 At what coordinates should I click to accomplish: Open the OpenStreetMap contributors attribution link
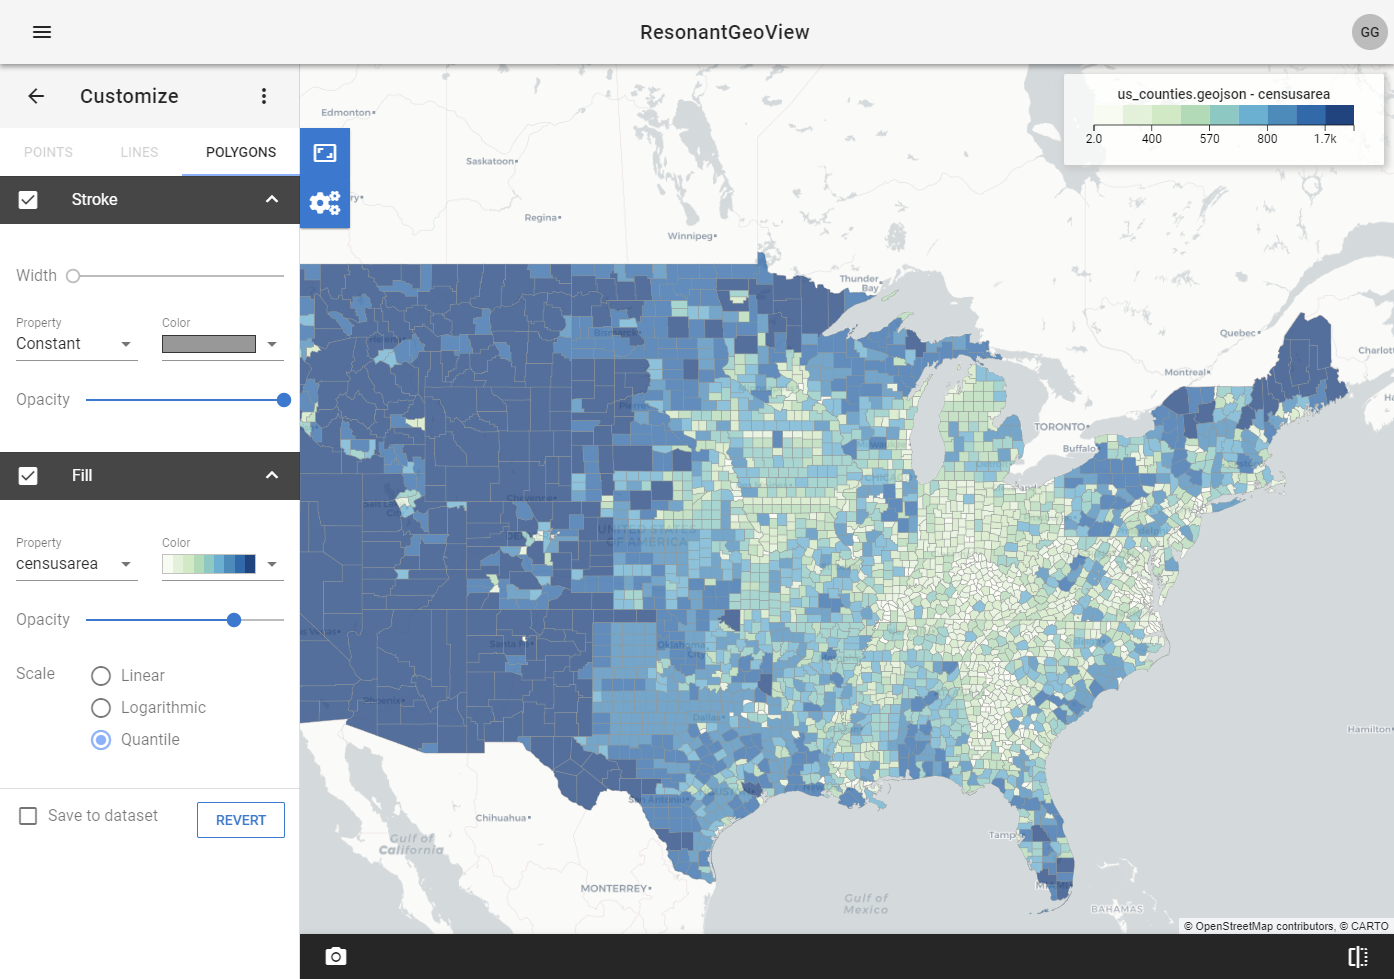[1264, 926]
